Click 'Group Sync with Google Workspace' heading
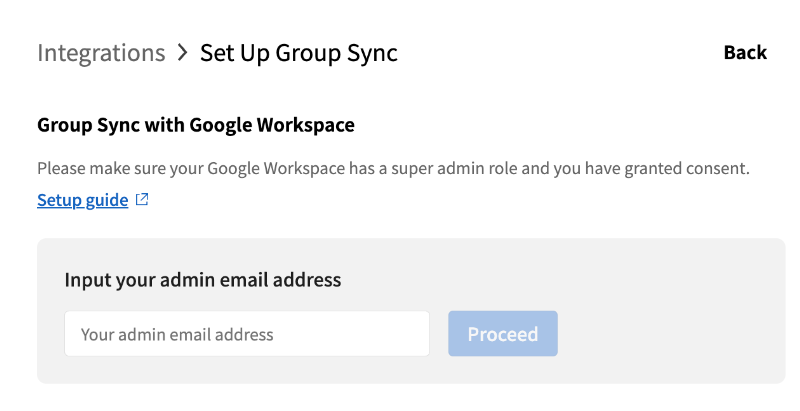Image resolution: width=800 pixels, height=411 pixels. point(196,125)
